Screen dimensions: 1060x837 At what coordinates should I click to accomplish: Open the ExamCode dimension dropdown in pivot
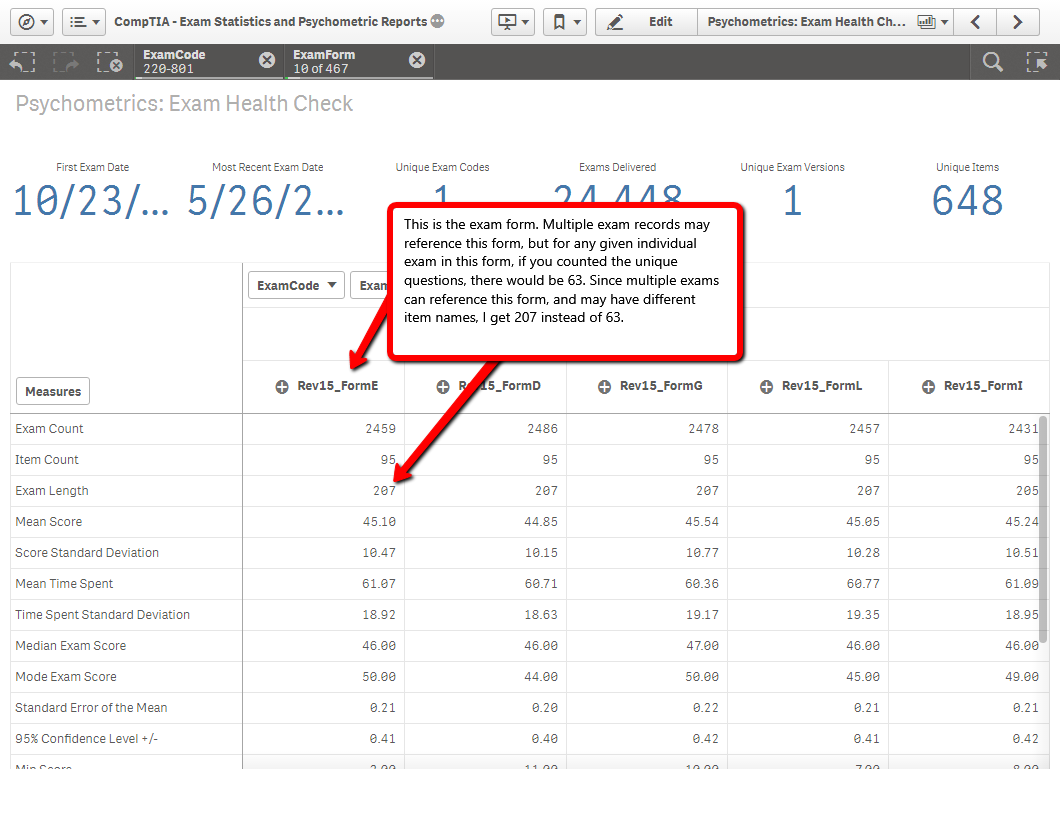click(296, 285)
